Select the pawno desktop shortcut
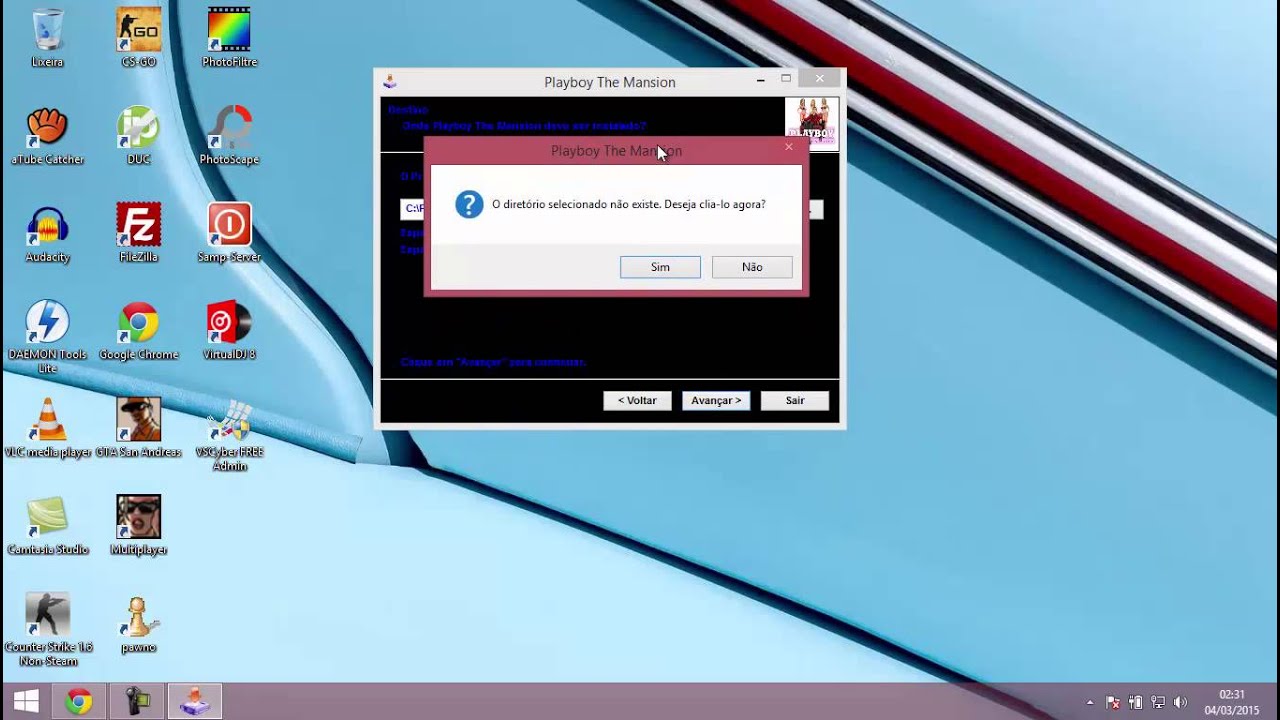Image resolution: width=1280 pixels, height=720 pixels. click(x=139, y=623)
